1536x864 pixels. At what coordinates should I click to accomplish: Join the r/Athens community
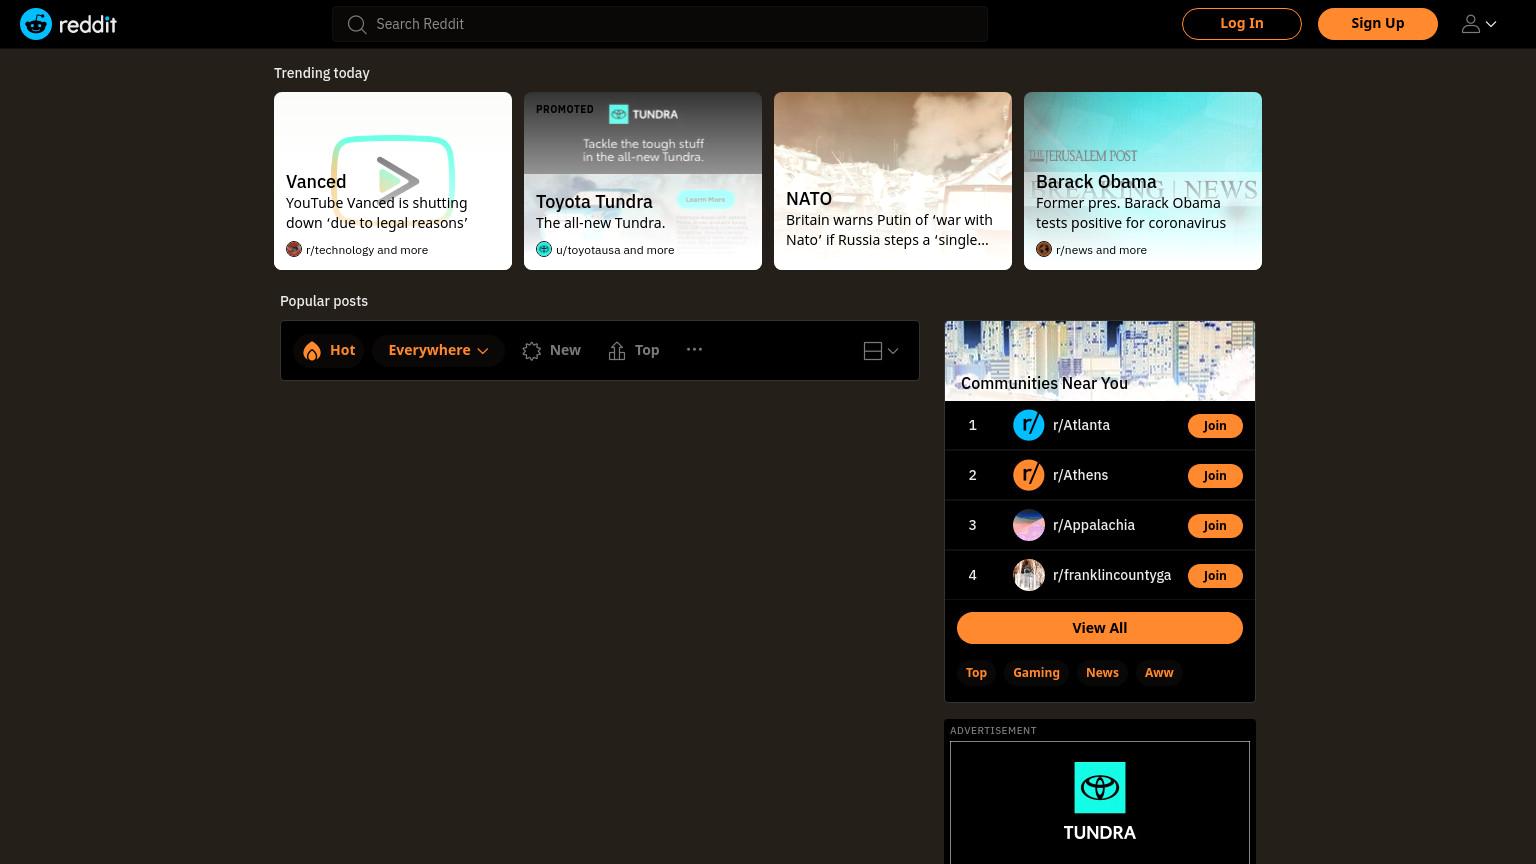click(x=1215, y=475)
